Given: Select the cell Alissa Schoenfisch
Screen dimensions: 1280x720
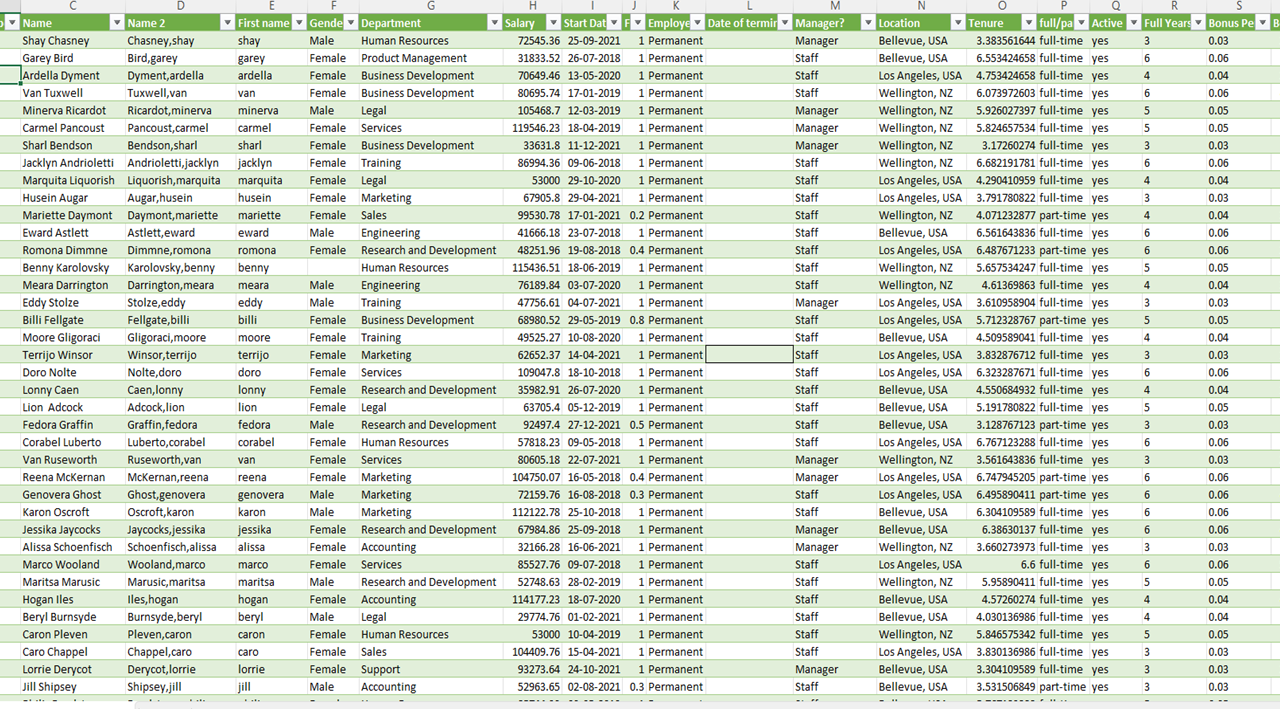Looking at the screenshot, I should click(x=72, y=547).
